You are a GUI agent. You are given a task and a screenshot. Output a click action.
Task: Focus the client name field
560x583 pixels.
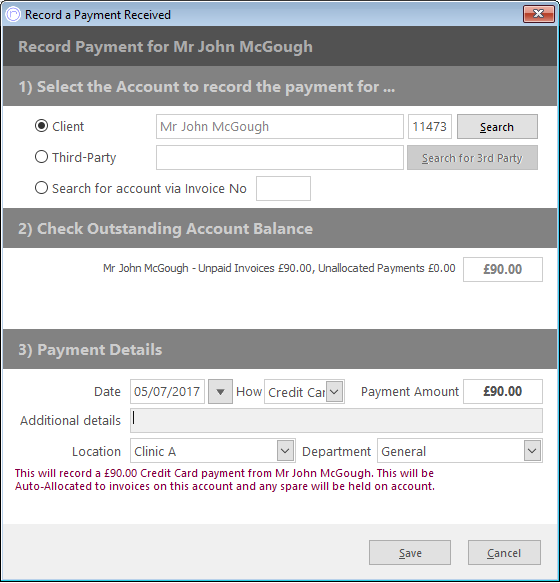280,126
